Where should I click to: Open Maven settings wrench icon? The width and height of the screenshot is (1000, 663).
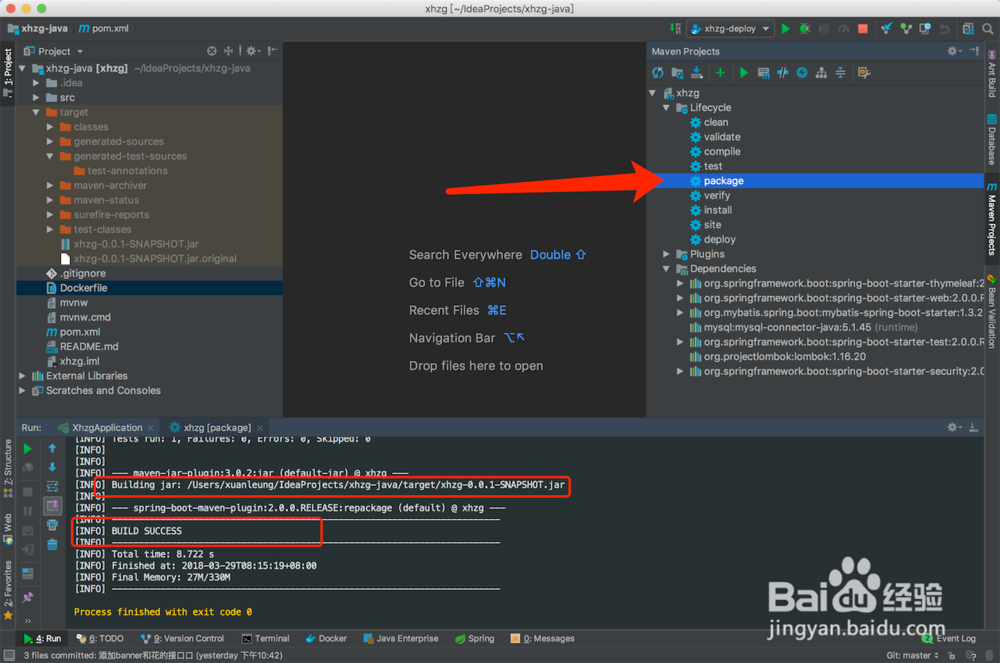point(864,73)
